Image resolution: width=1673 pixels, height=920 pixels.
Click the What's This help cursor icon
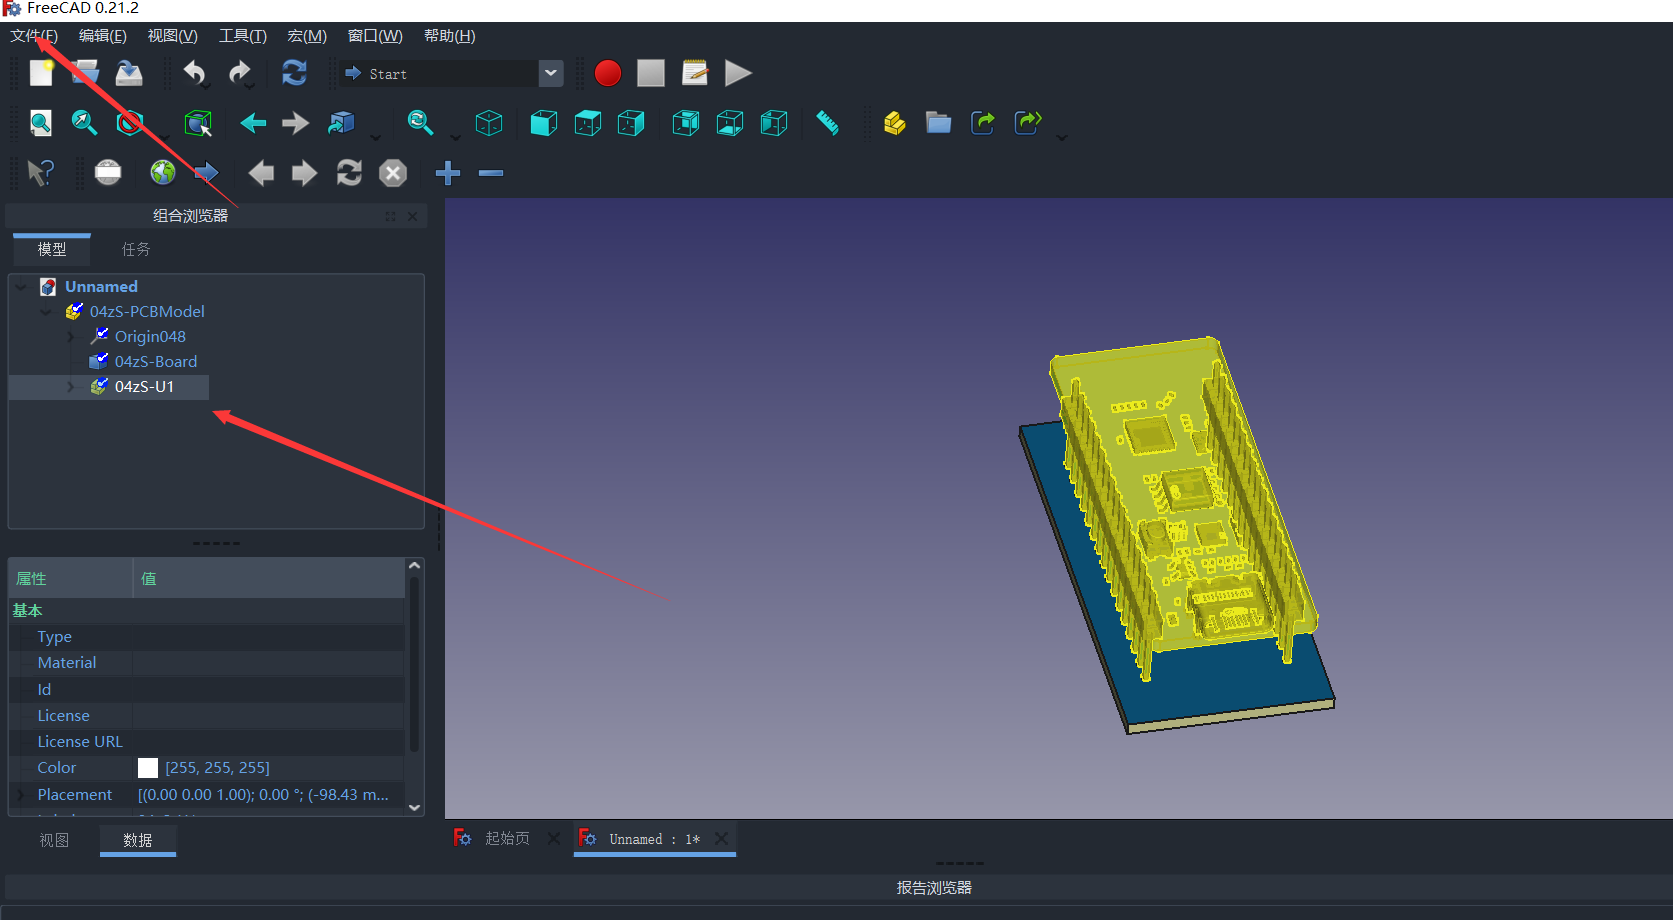[x=41, y=173]
